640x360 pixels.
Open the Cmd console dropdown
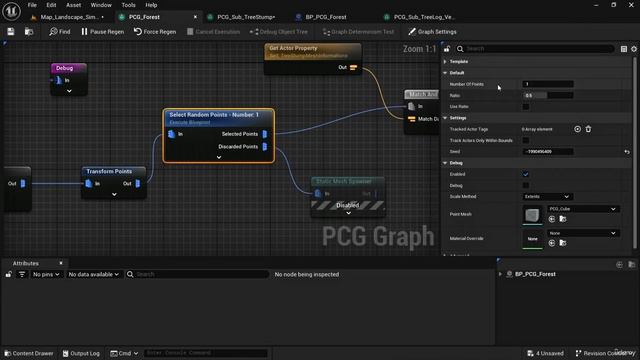click(124, 353)
